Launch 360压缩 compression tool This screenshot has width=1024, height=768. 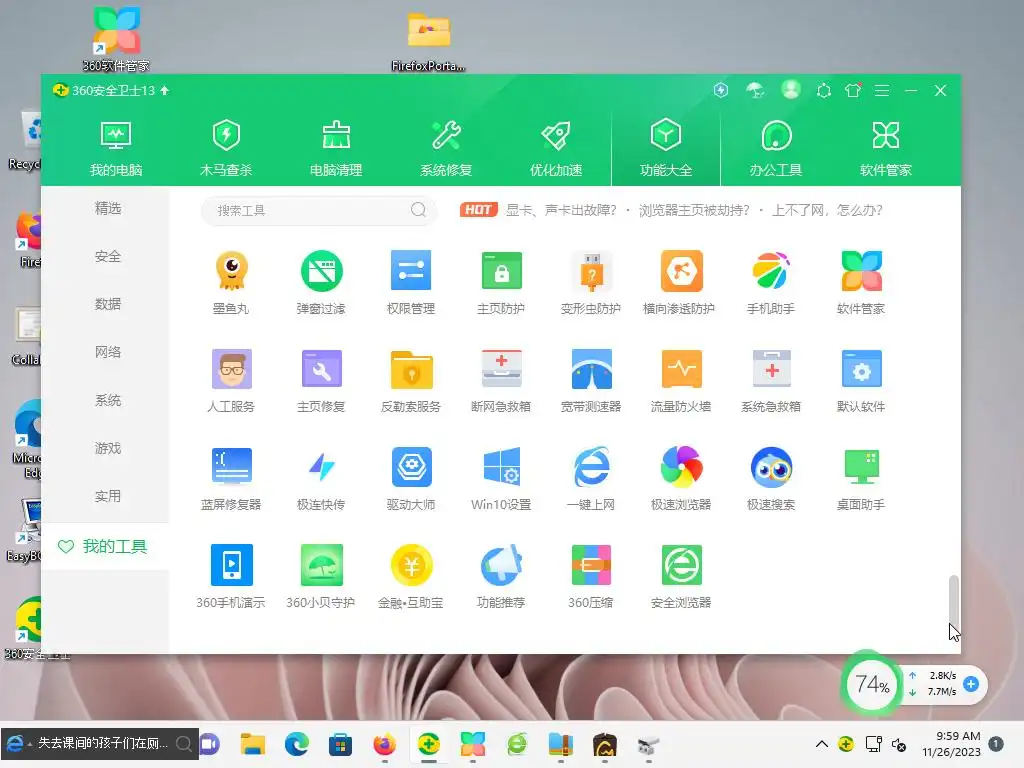(x=591, y=577)
